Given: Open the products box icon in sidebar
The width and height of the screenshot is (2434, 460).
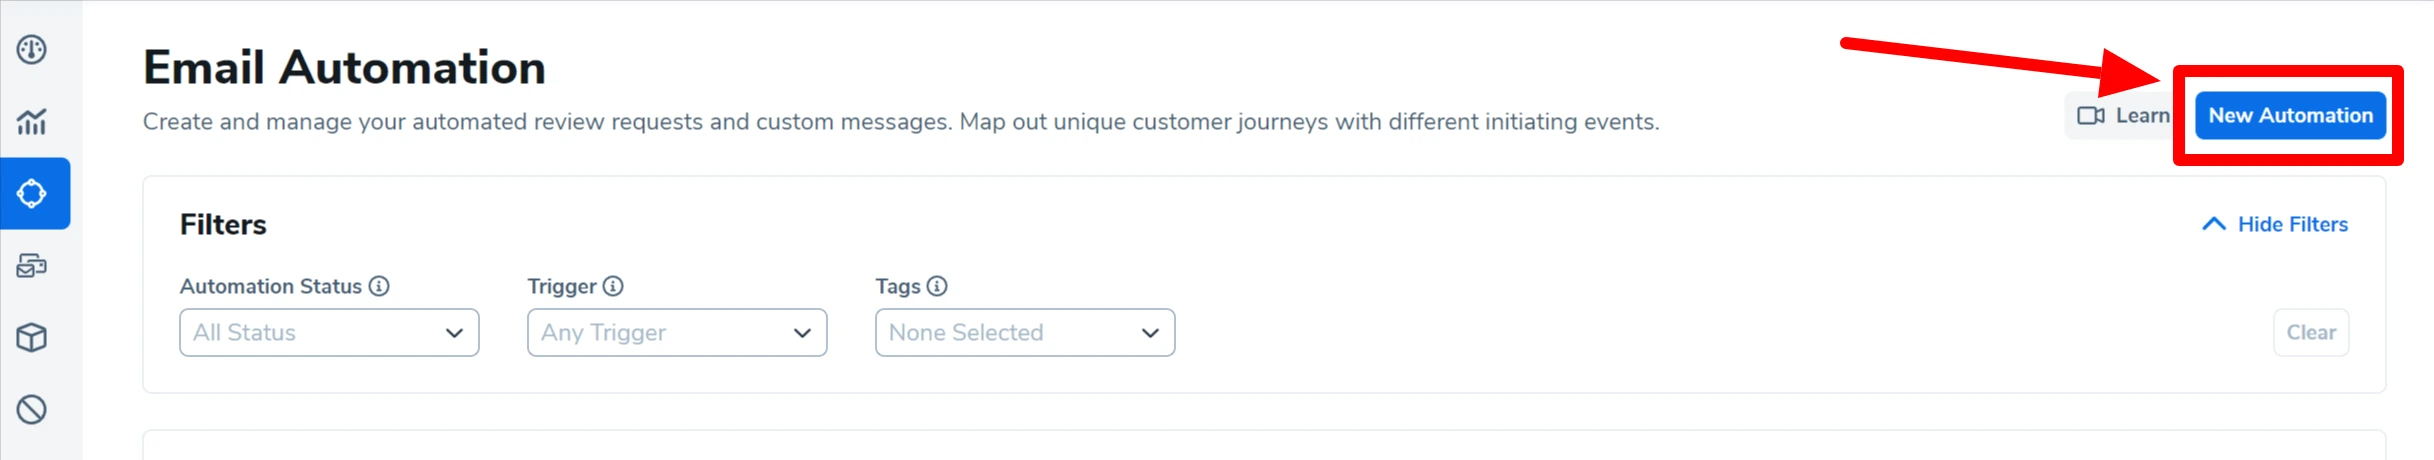Looking at the screenshot, I should click(32, 338).
